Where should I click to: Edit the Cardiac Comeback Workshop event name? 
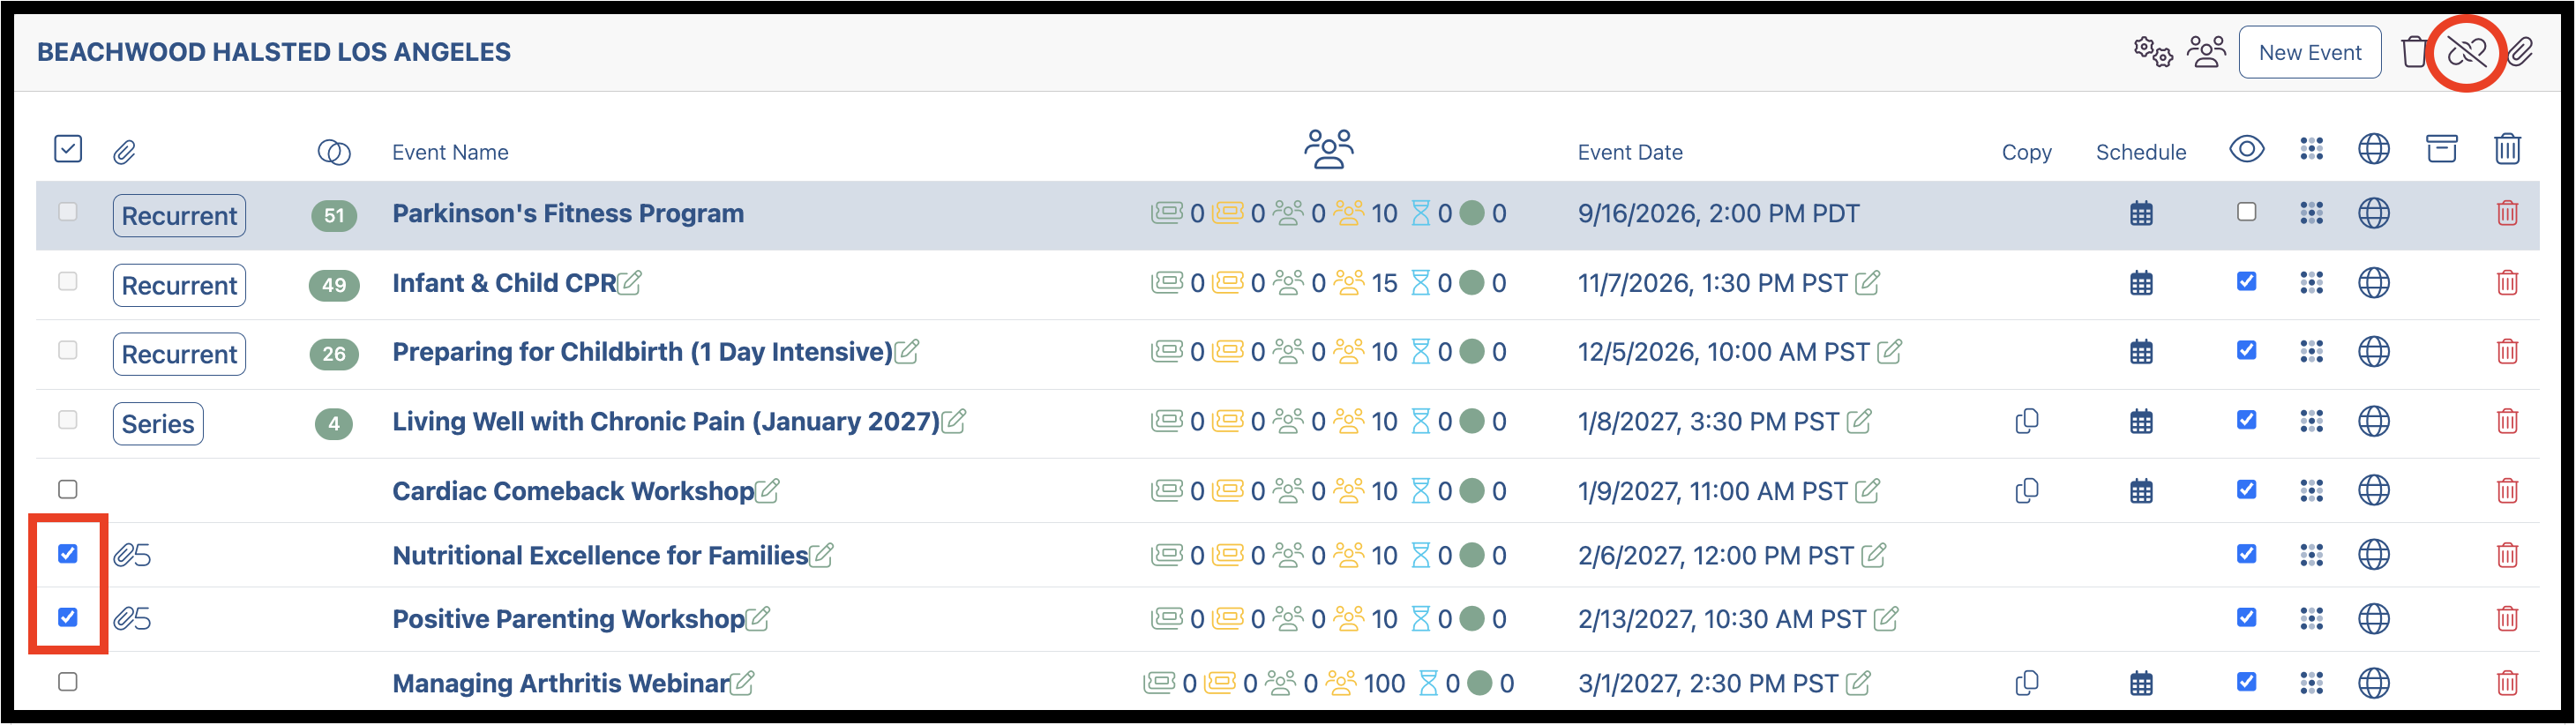tap(767, 491)
